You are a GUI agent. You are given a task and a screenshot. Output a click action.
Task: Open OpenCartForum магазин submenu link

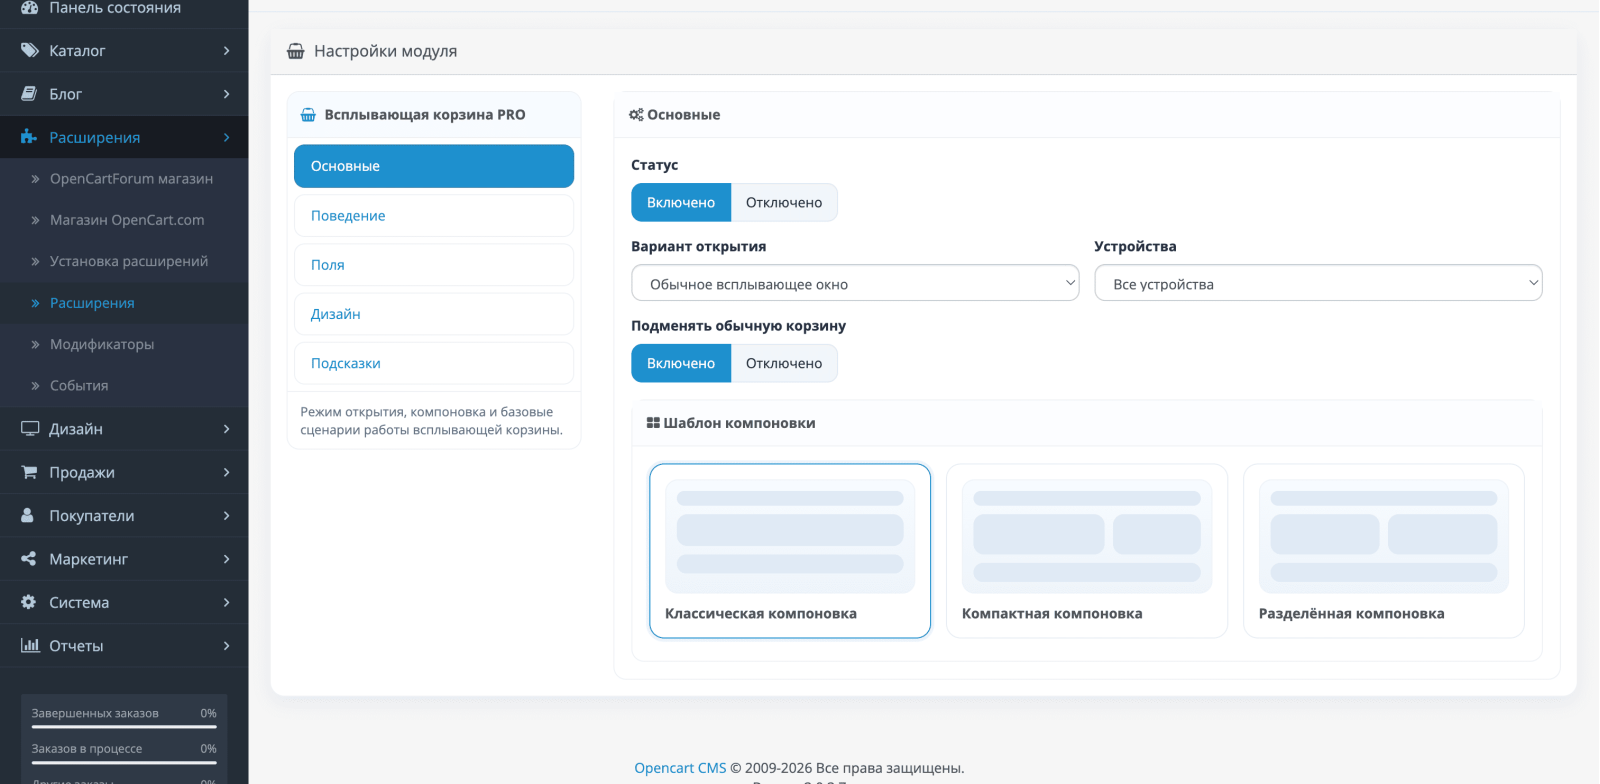coord(131,179)
